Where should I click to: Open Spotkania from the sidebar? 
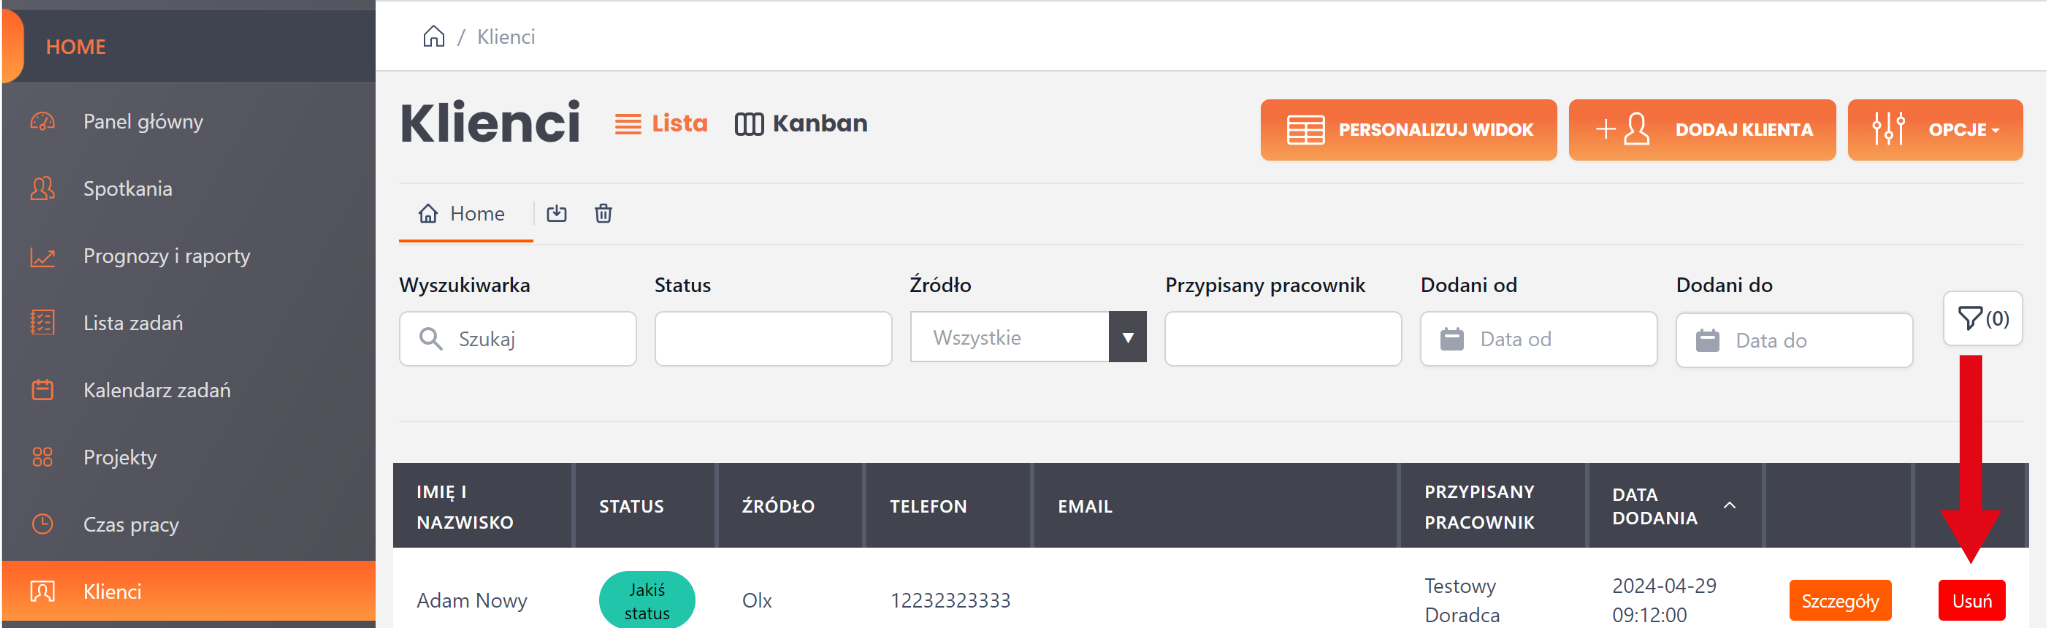coord(127,189)
